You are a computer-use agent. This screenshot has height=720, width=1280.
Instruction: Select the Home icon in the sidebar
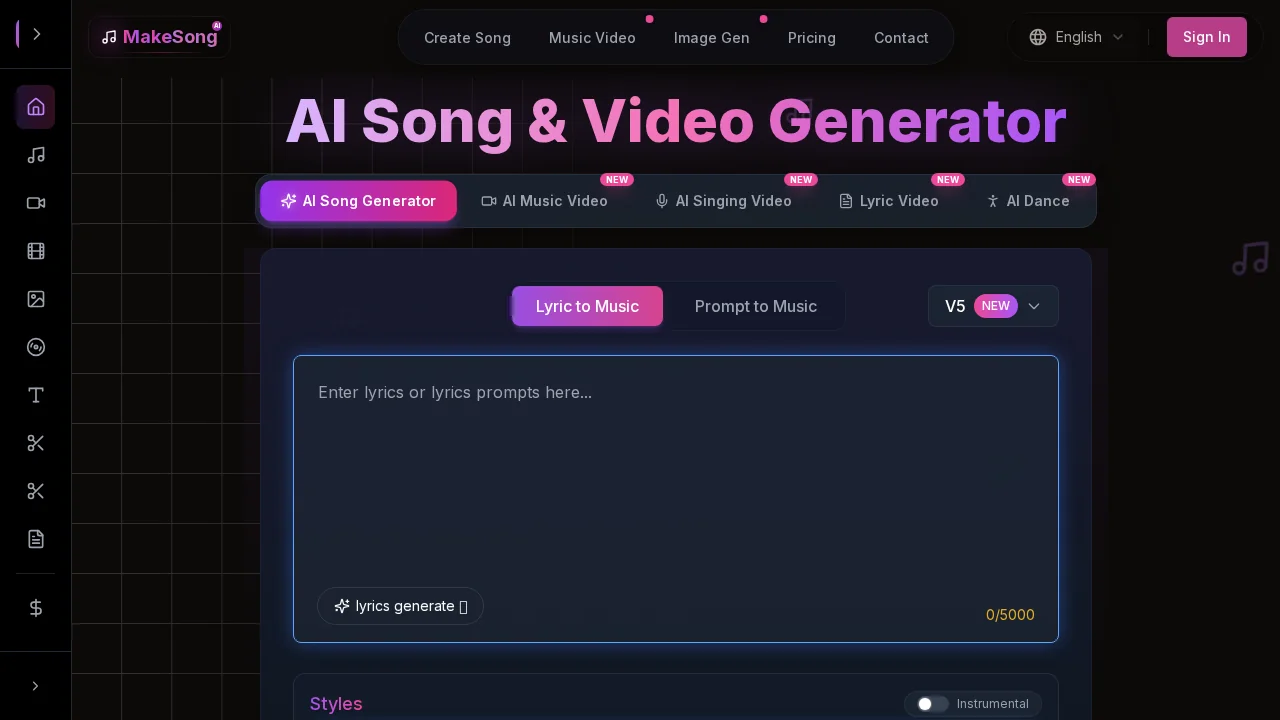[x=36, y=107]
